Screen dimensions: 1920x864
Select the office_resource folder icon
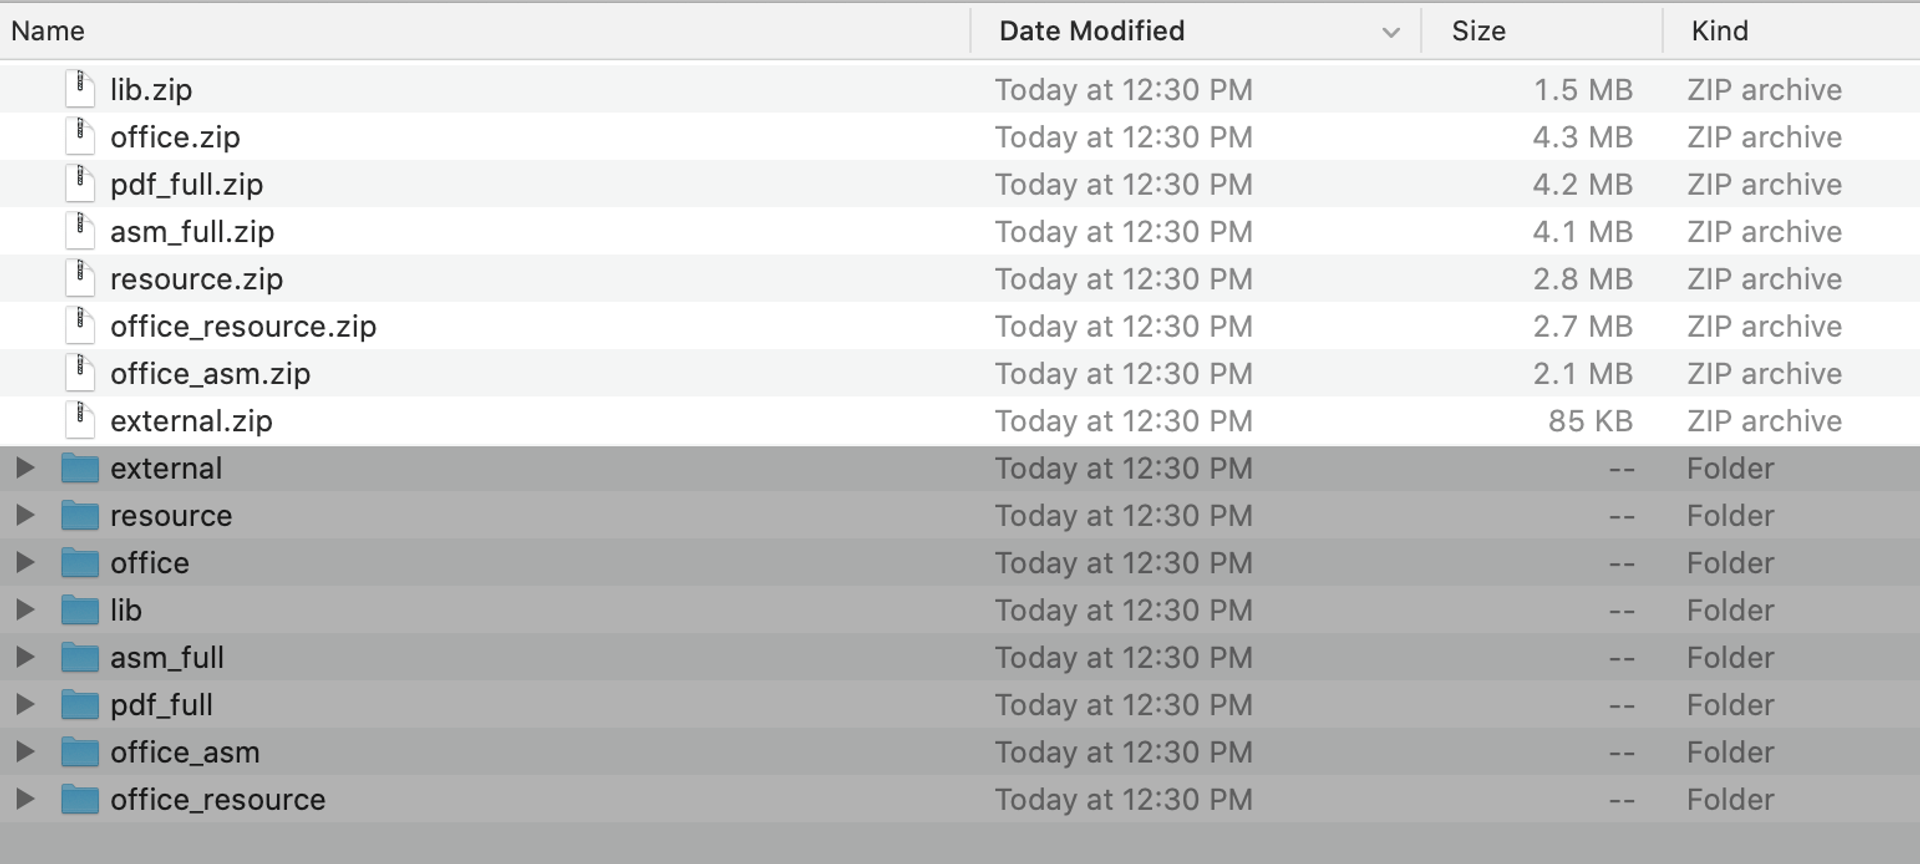click(80, 799)
